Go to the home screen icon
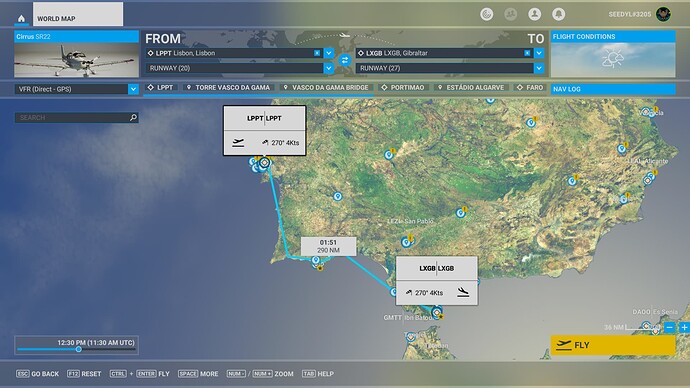690x388 pixels. coord(21,18)
